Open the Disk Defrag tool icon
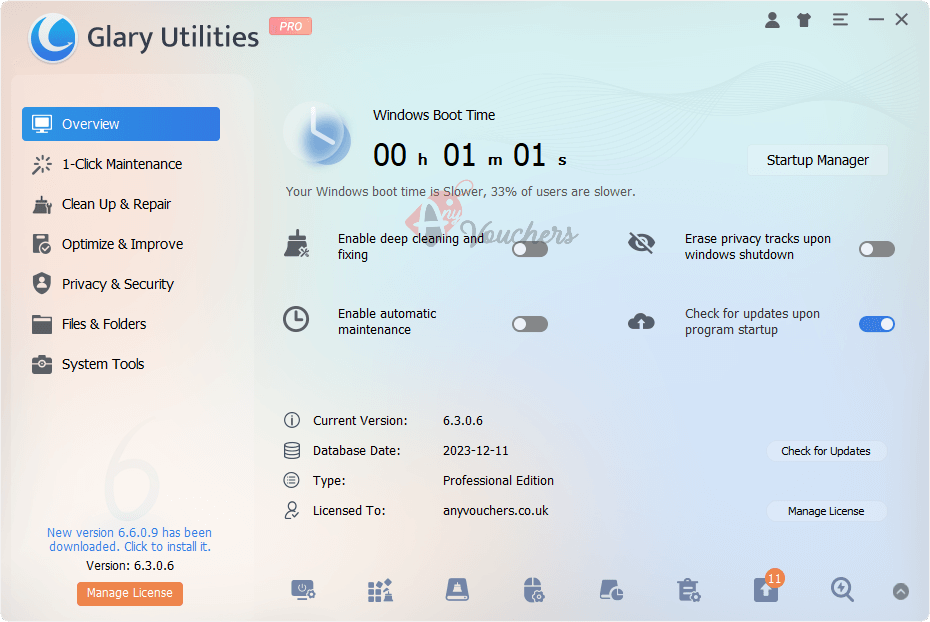The height and width of the screenshot is (622, 930). click(457, 591)
